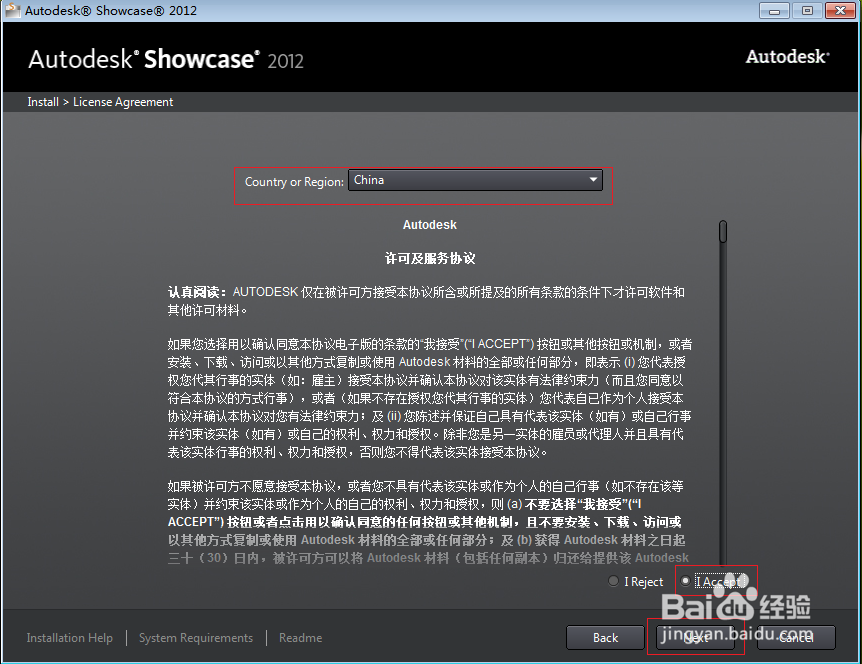
Task: Click the 认真阅读 bold text
Action: pyautogui.click(x=197, y=292)
